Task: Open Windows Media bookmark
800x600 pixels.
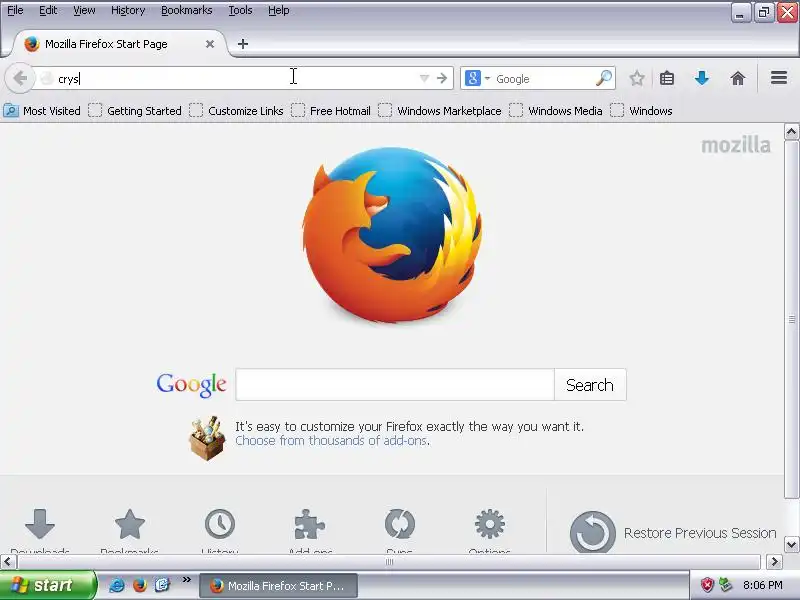Action: (556, 111)
